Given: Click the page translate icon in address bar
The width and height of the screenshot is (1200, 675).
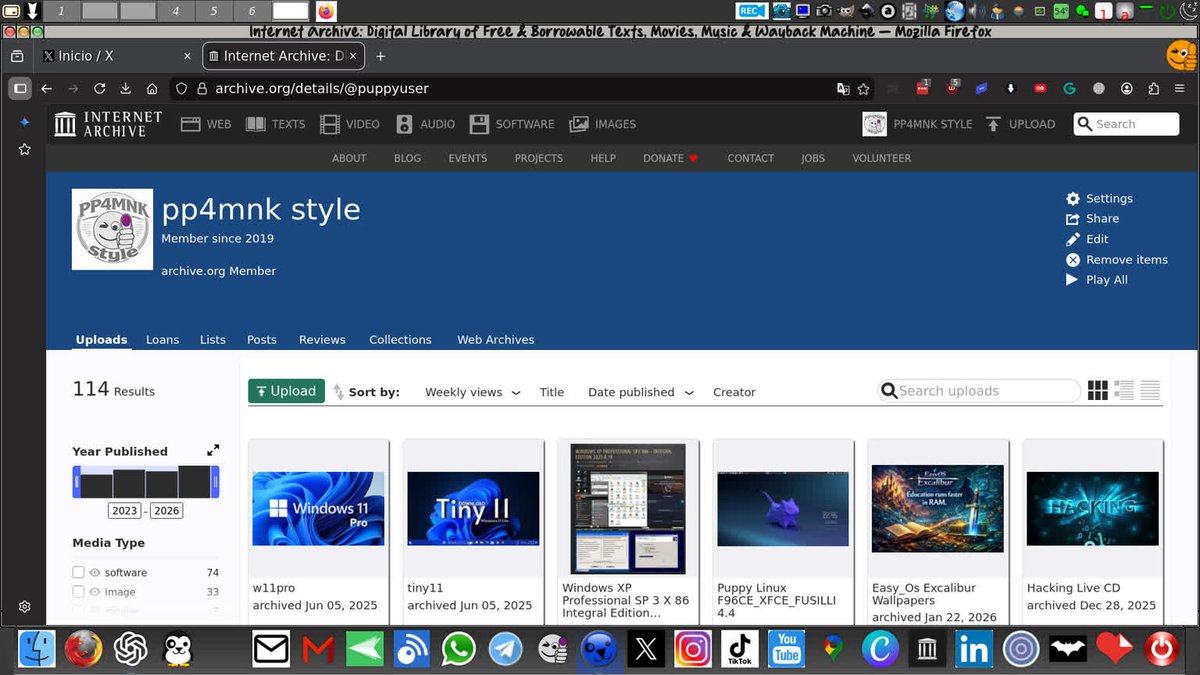Looking at the screenshot, I should pyautogui.click(x=843, y=88).
